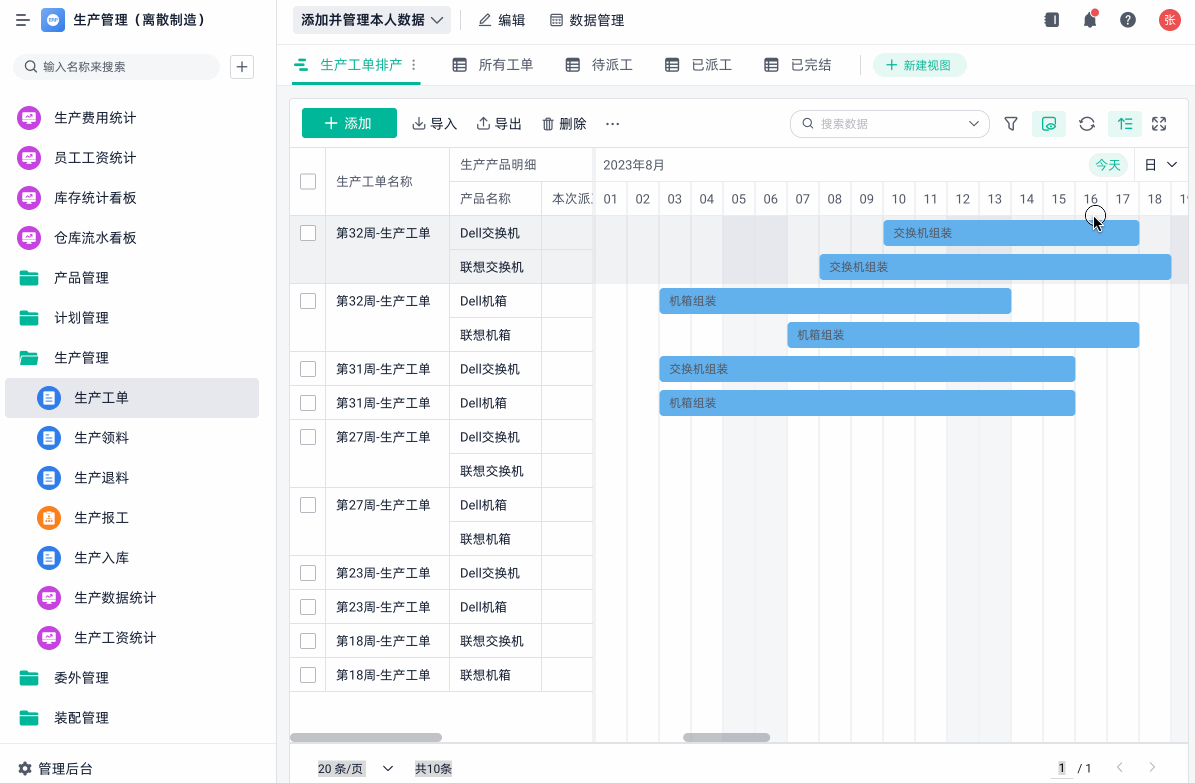Viewport: 1195px width, 783px height.
Task: Toggle the select-all checkbox in table header
Action: pyautogui.click(x=308, y=181)
